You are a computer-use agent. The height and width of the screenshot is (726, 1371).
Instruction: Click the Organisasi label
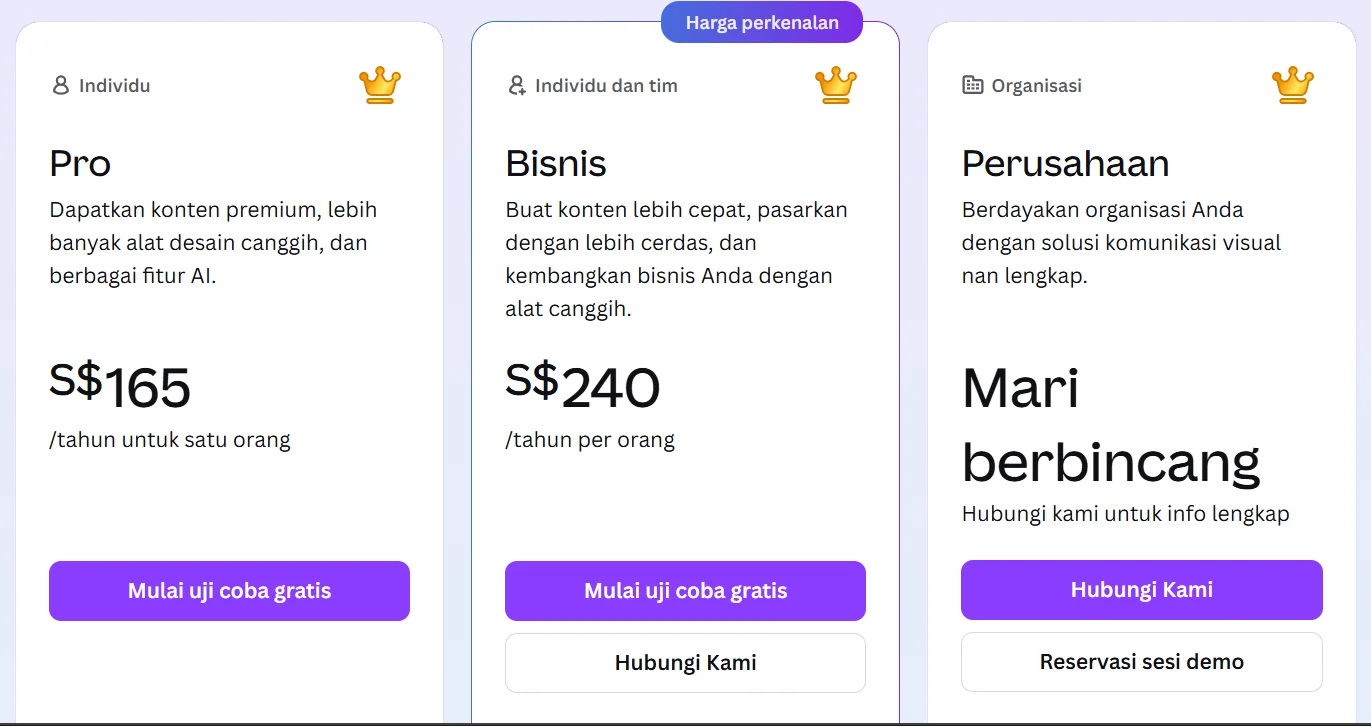pyautogui.click(x=1036, y=86)
